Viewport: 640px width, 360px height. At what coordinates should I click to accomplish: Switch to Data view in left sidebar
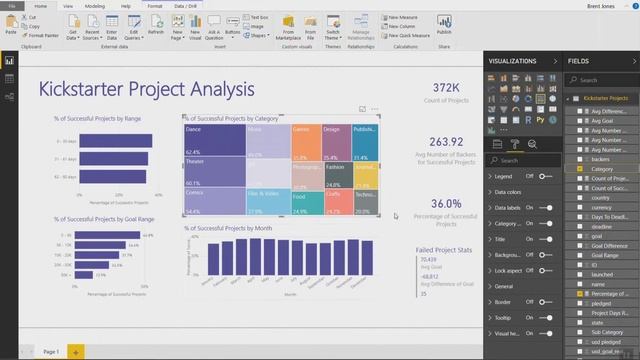[9, 79]
